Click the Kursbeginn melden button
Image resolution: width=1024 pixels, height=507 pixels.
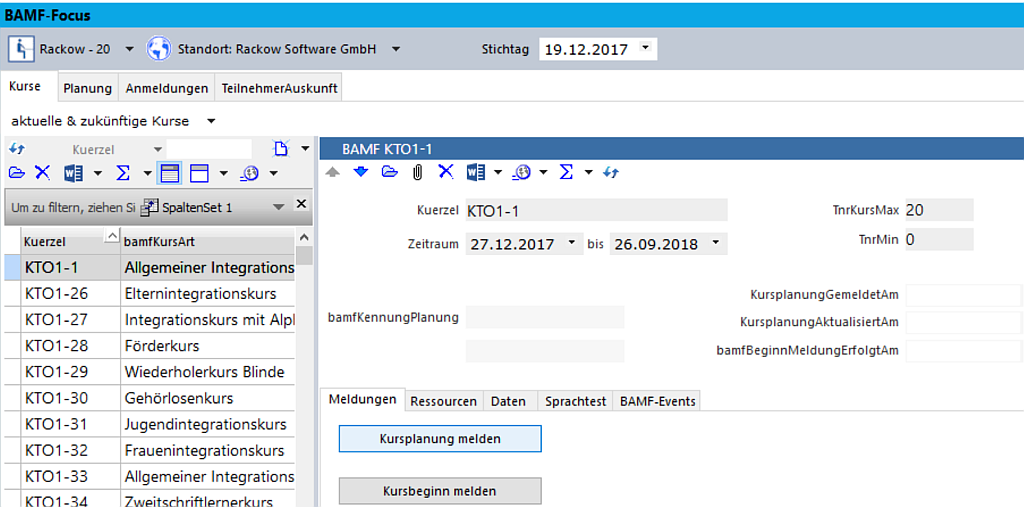coord(440,491)
